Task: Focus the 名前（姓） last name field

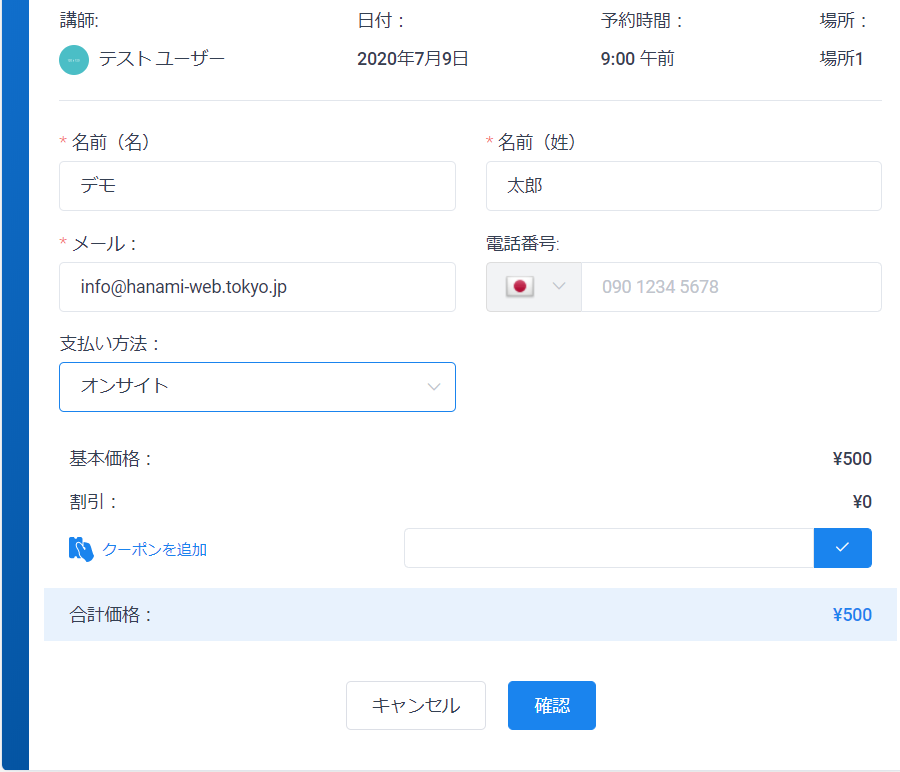Action: point(684,186)
